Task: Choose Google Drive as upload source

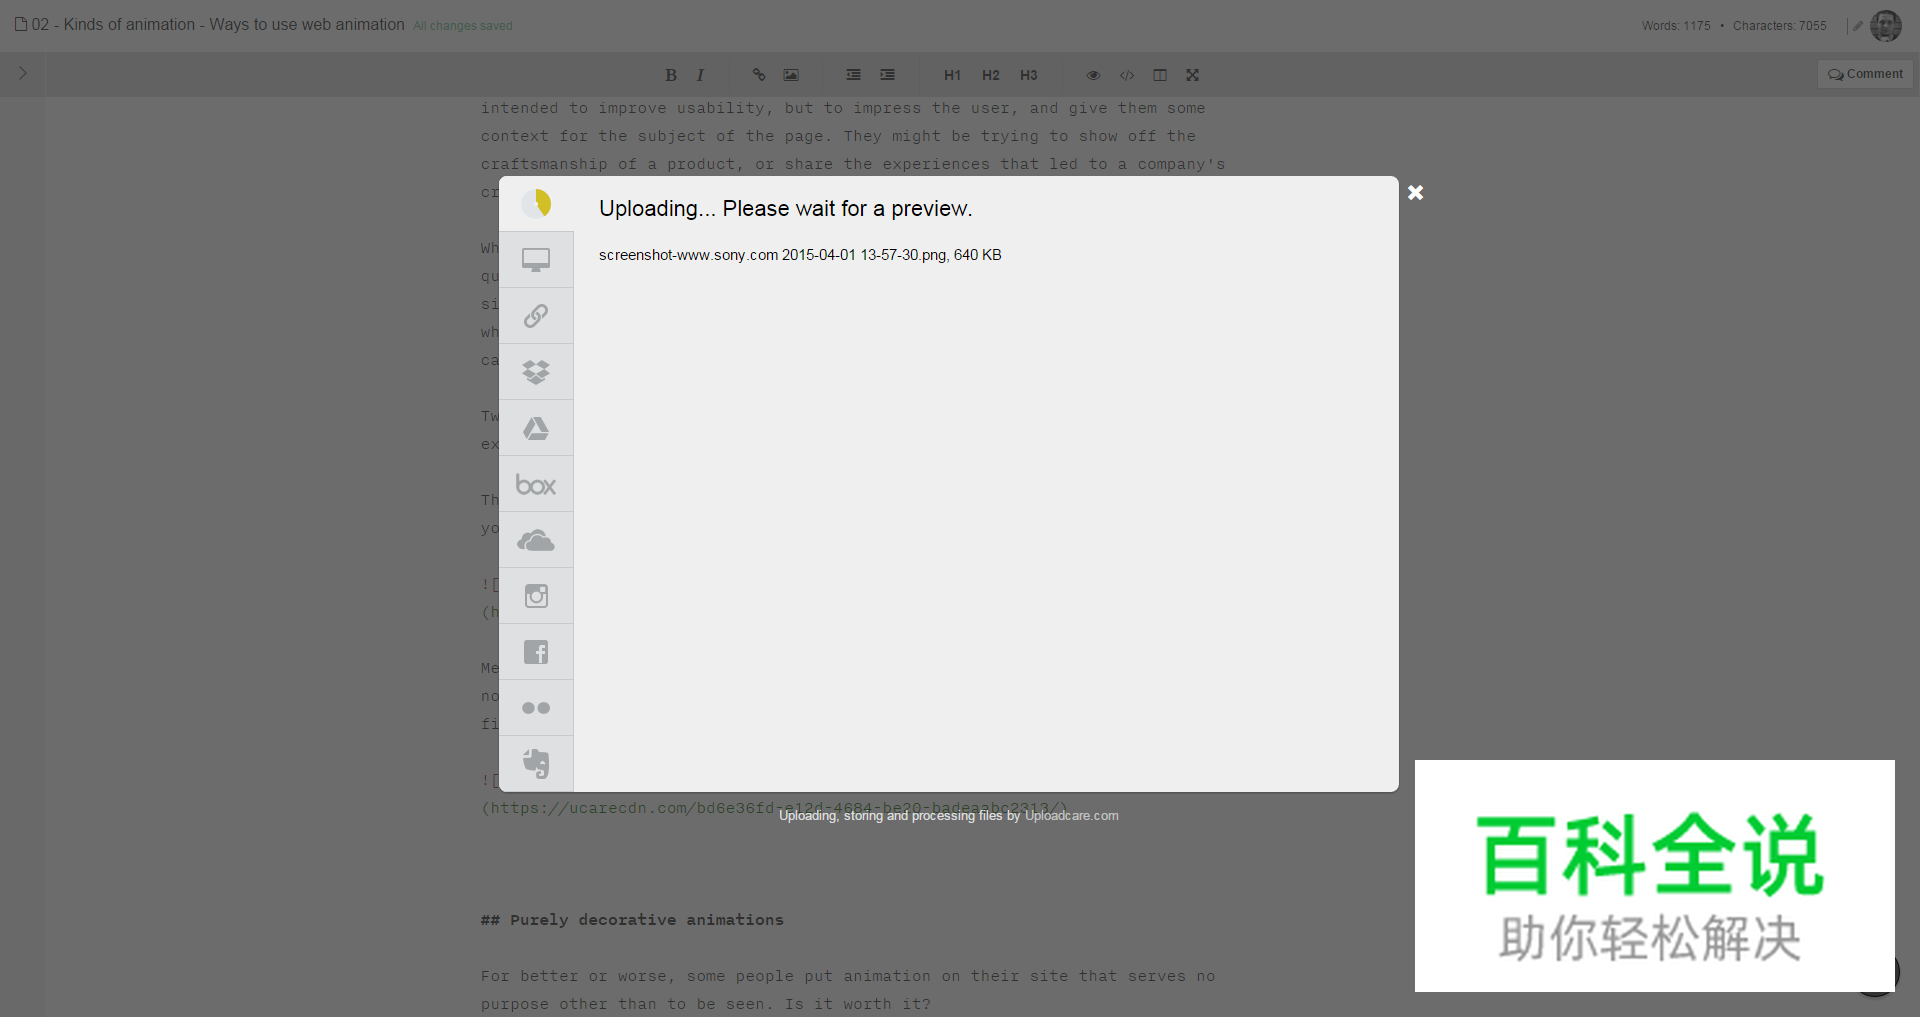Action: click(536, 428)
